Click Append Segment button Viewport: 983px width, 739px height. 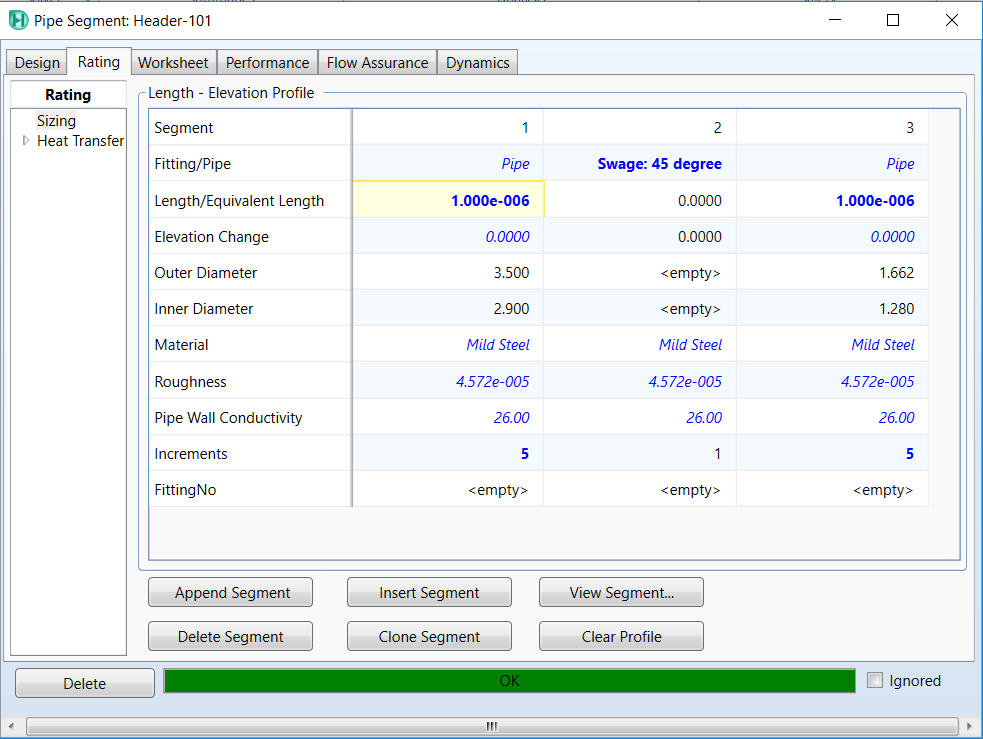point(230,592)
